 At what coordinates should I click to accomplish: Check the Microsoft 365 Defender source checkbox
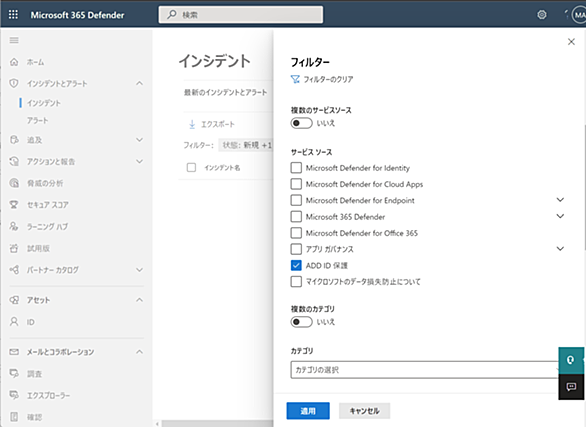296,217
